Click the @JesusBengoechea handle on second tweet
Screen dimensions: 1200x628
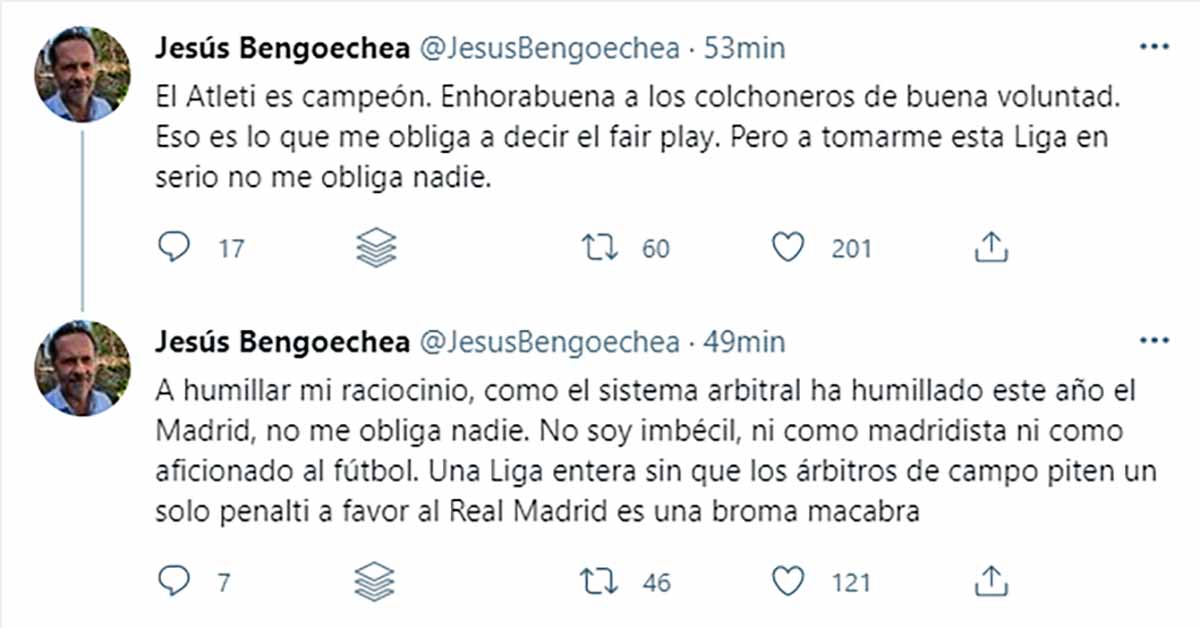pyautogui.click(x=548, y=342)
